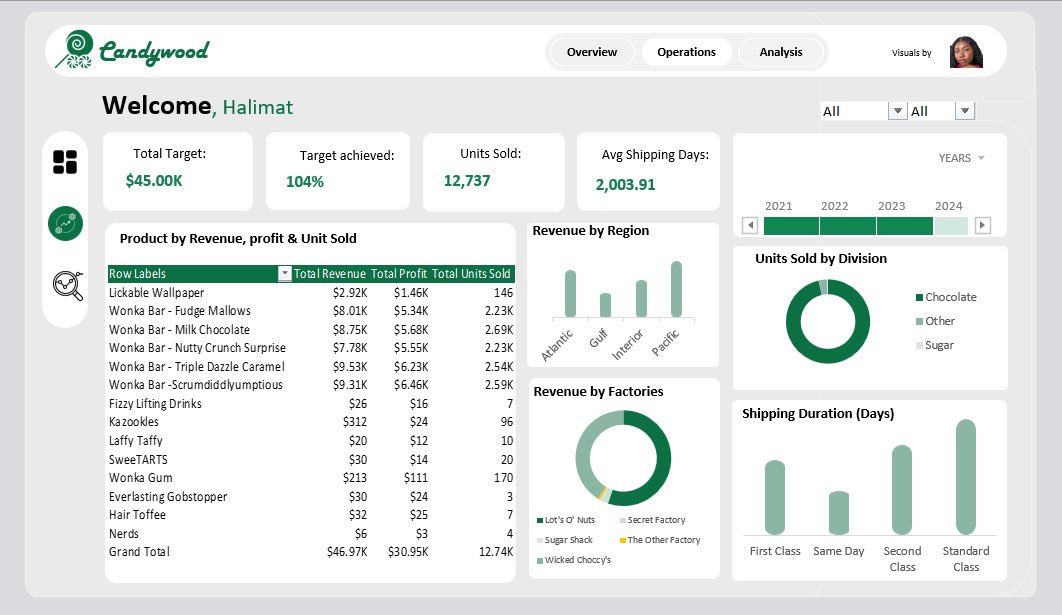Open the first All filter dropdown arrow
This screenshot has width=1062, height=615.
point(897,111)
